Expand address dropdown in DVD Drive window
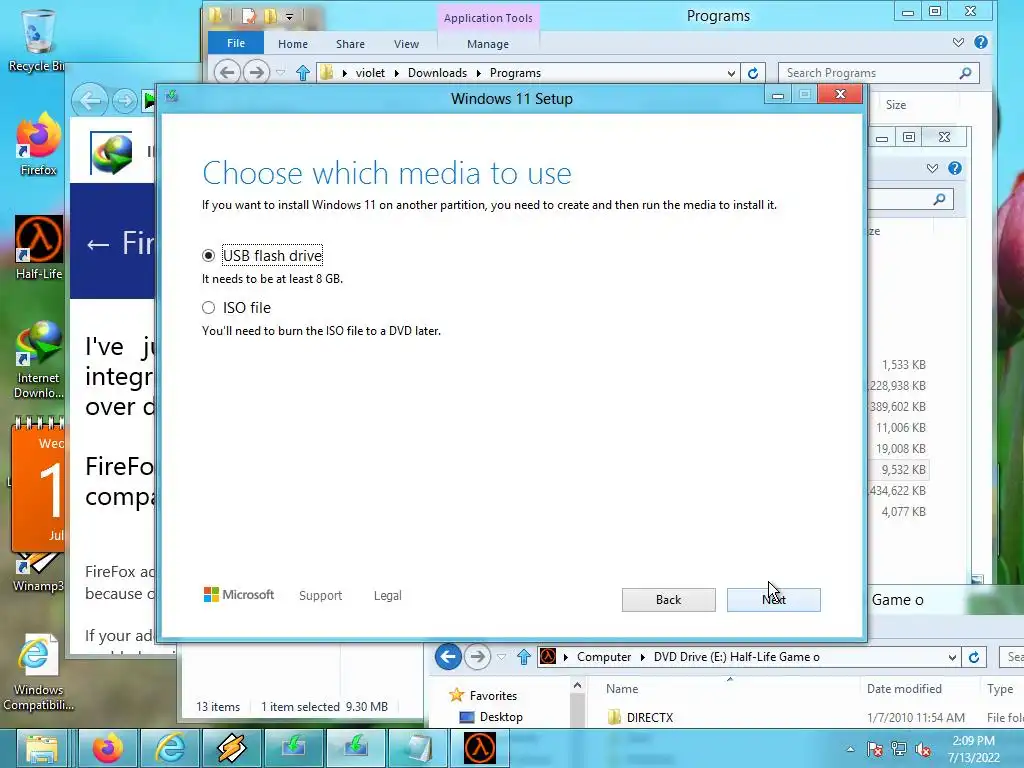The height and width of the screenshot is (768, 1024). (x=952, y=657)
